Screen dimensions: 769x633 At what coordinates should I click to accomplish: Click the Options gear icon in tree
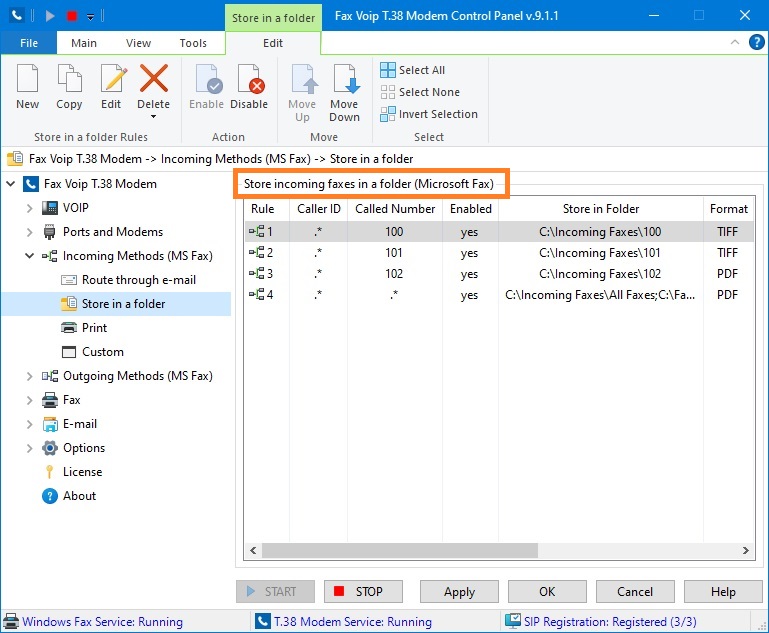(x=50, y=448)
